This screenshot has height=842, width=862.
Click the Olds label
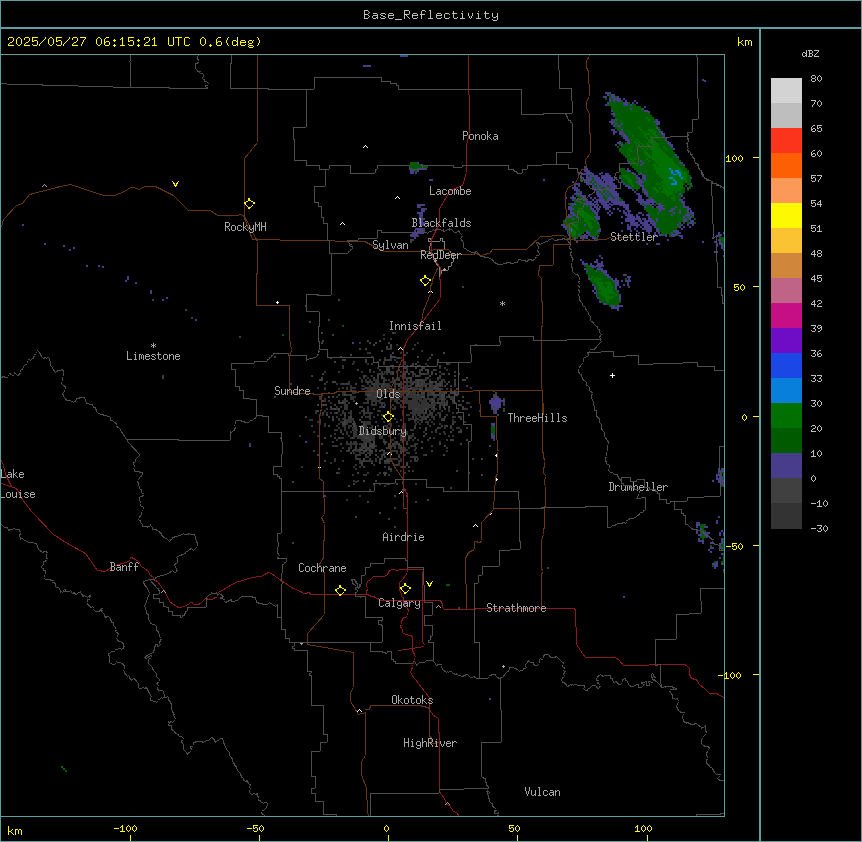tap(388, 394)
